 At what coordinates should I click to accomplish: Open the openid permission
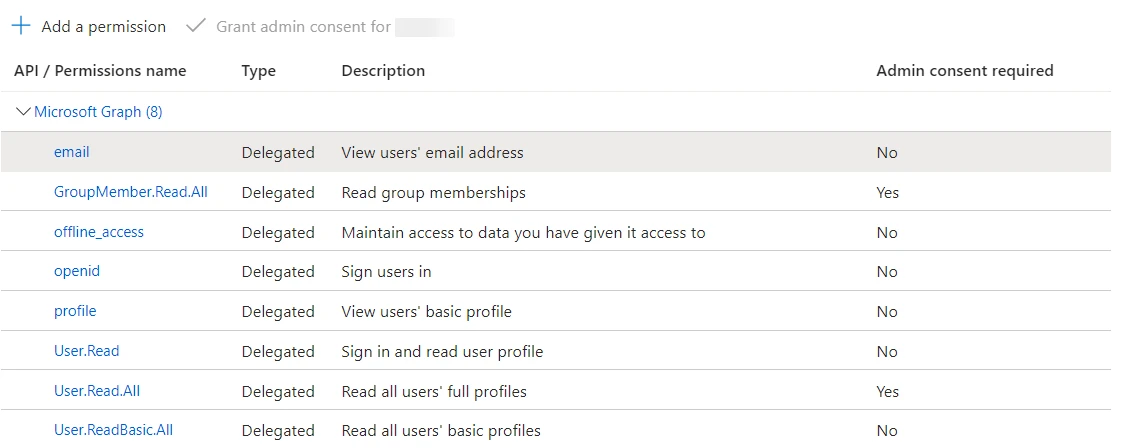tap(76, 272)
